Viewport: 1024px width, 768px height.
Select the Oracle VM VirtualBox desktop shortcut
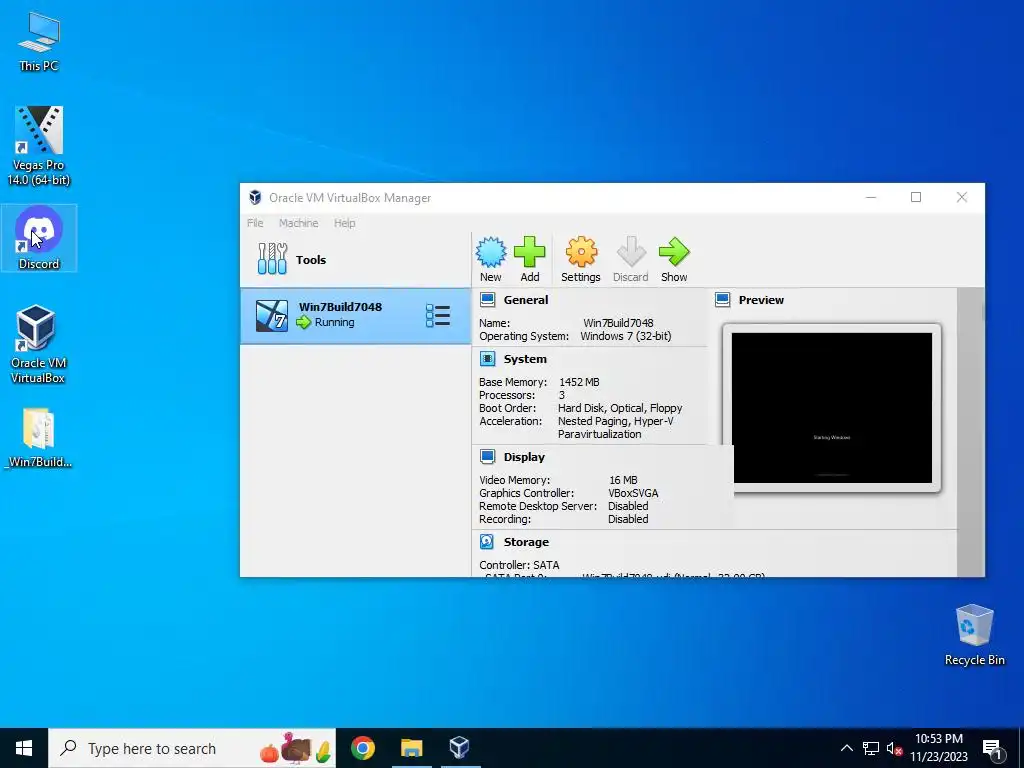coord(38,344)
